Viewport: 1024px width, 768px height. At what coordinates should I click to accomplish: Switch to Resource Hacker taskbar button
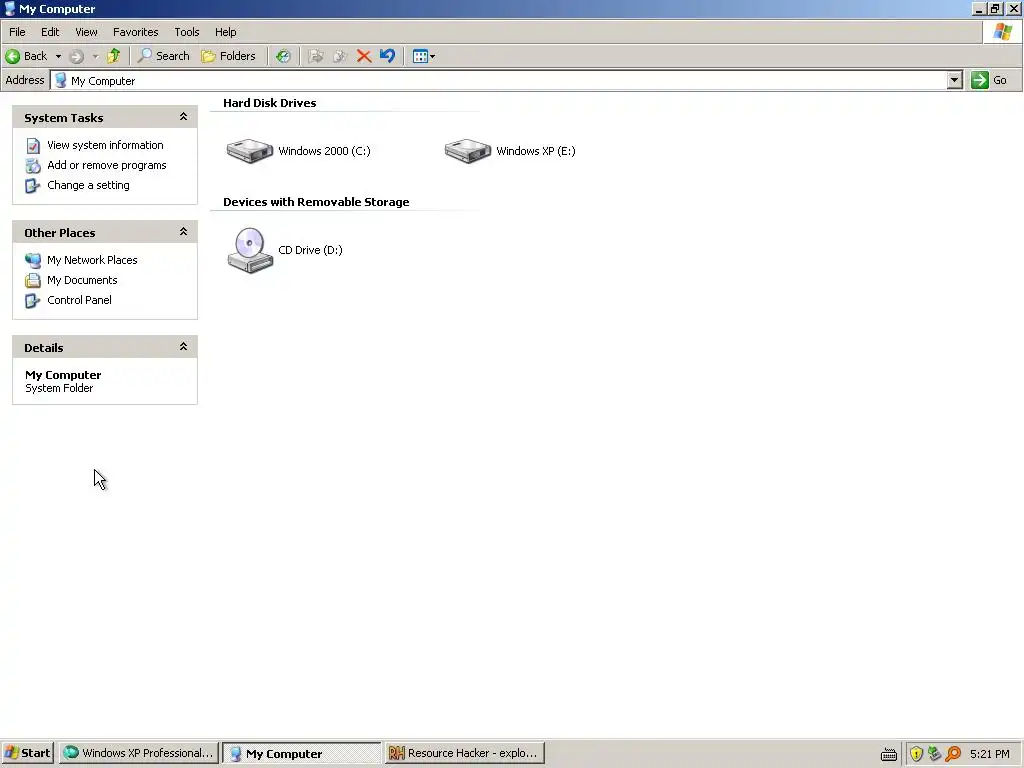point(464,753)
